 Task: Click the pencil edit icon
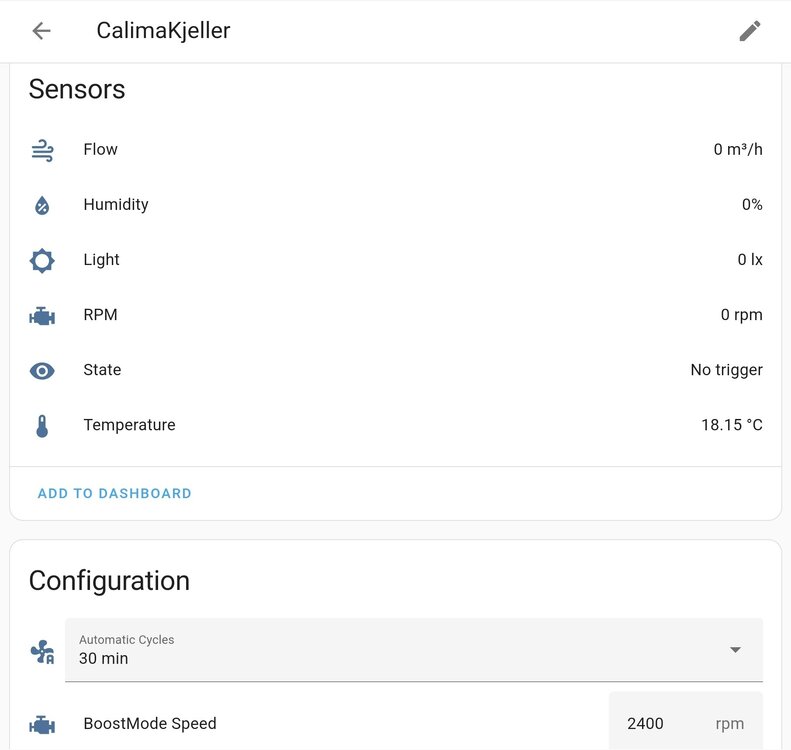[x=750, y=31]
